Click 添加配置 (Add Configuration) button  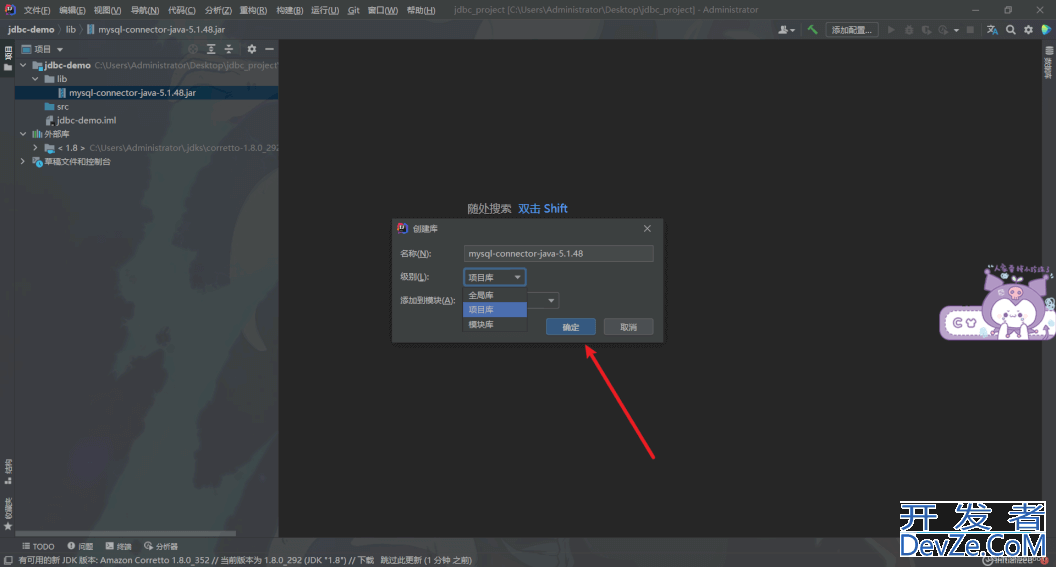click(851, 30)
